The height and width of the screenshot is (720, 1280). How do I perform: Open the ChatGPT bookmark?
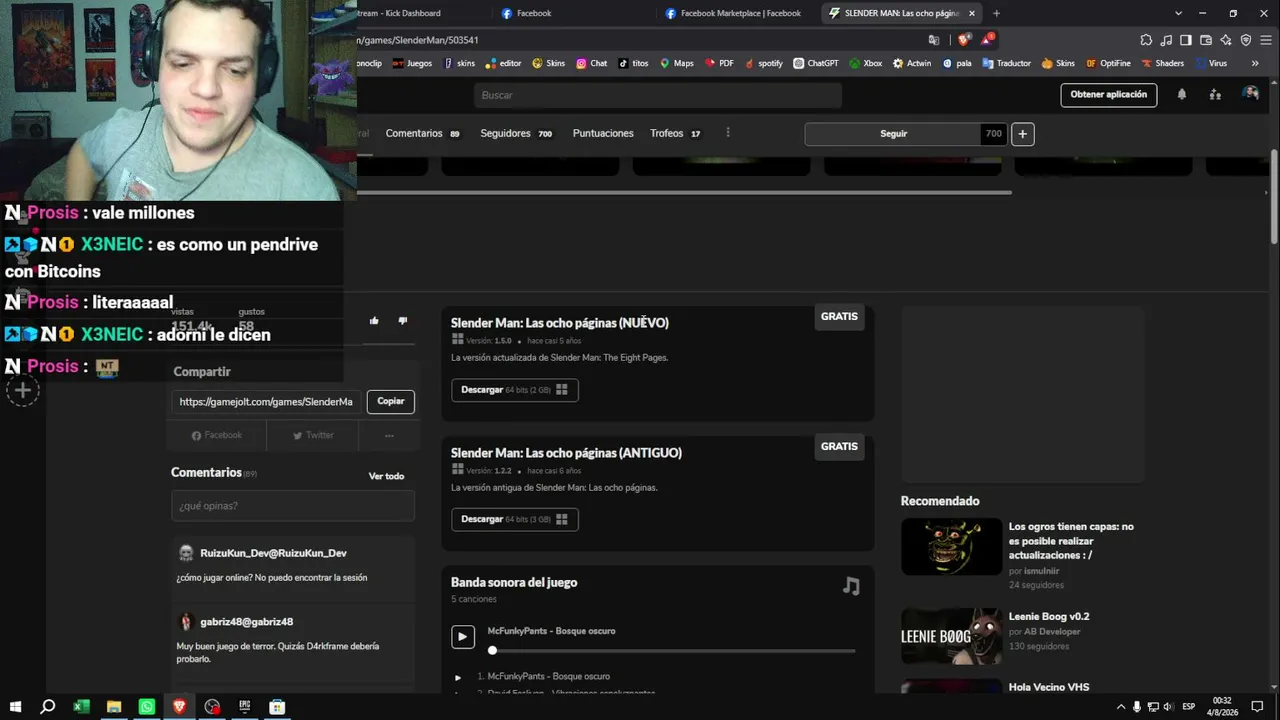pos(816,63)
